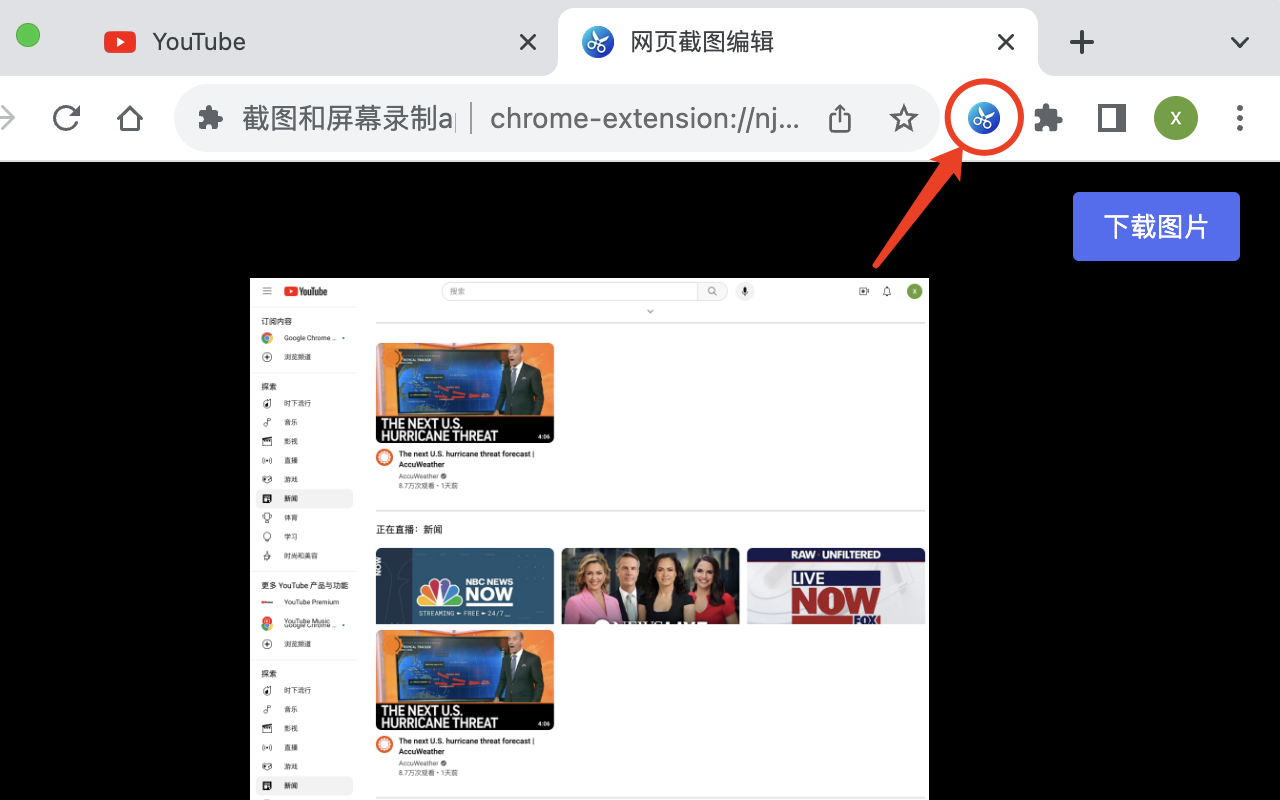Click the extension puzzle icon in address bar
Image resolution: width=1280 pixels, height=800 pixels.
[210, 119]
